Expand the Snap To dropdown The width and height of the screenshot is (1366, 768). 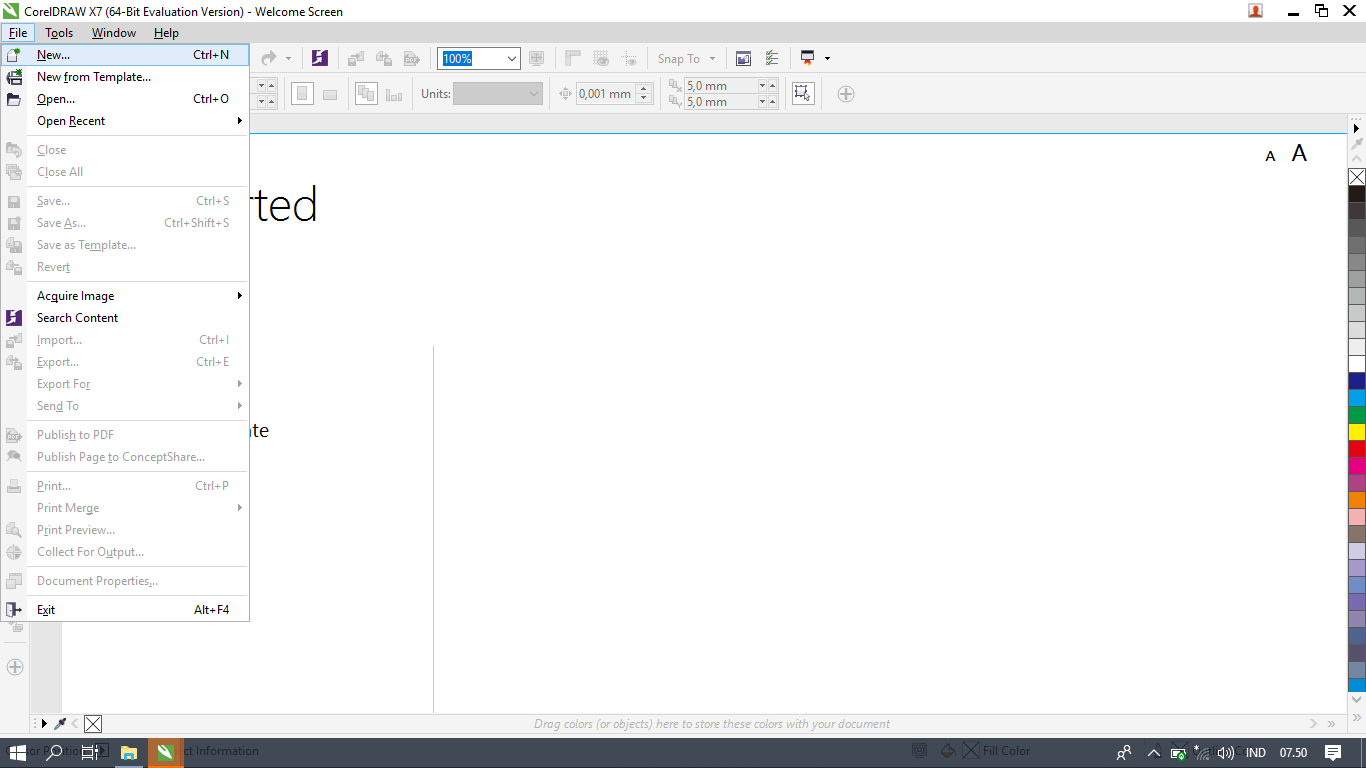[712, 58]
